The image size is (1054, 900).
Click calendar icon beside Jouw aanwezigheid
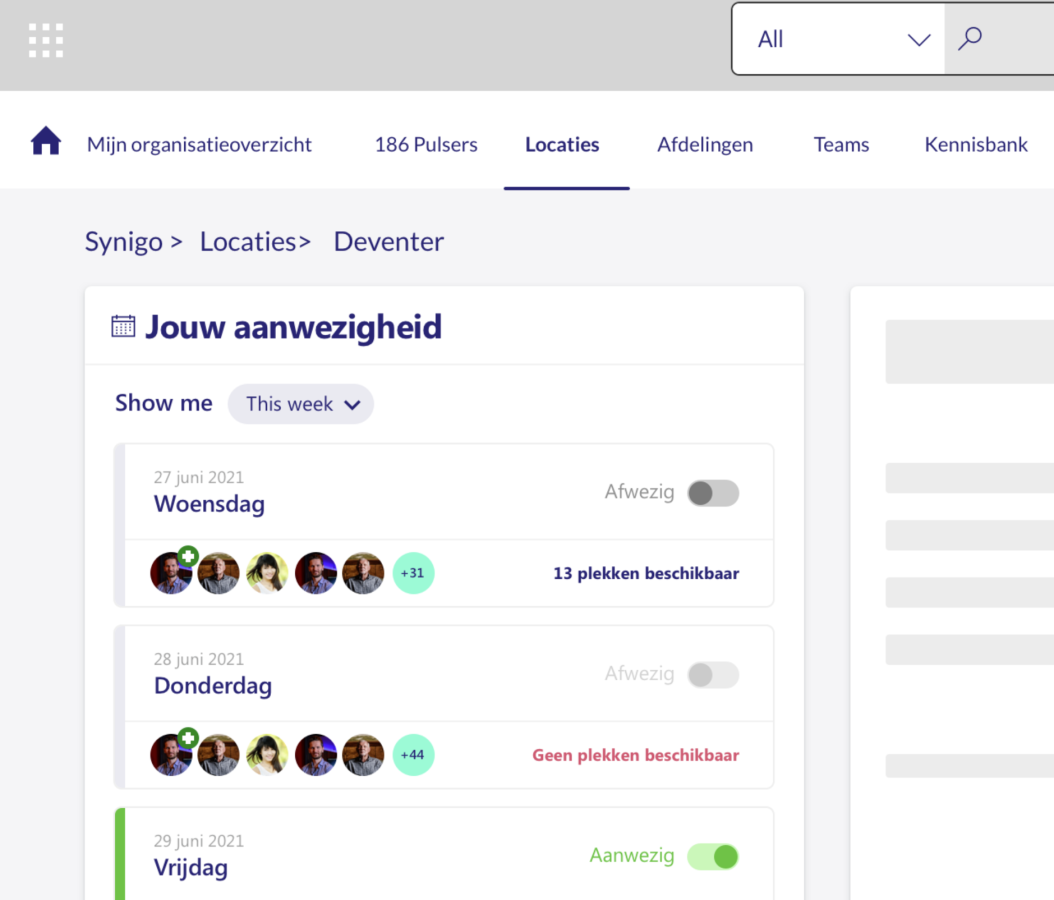coord(123,327)
